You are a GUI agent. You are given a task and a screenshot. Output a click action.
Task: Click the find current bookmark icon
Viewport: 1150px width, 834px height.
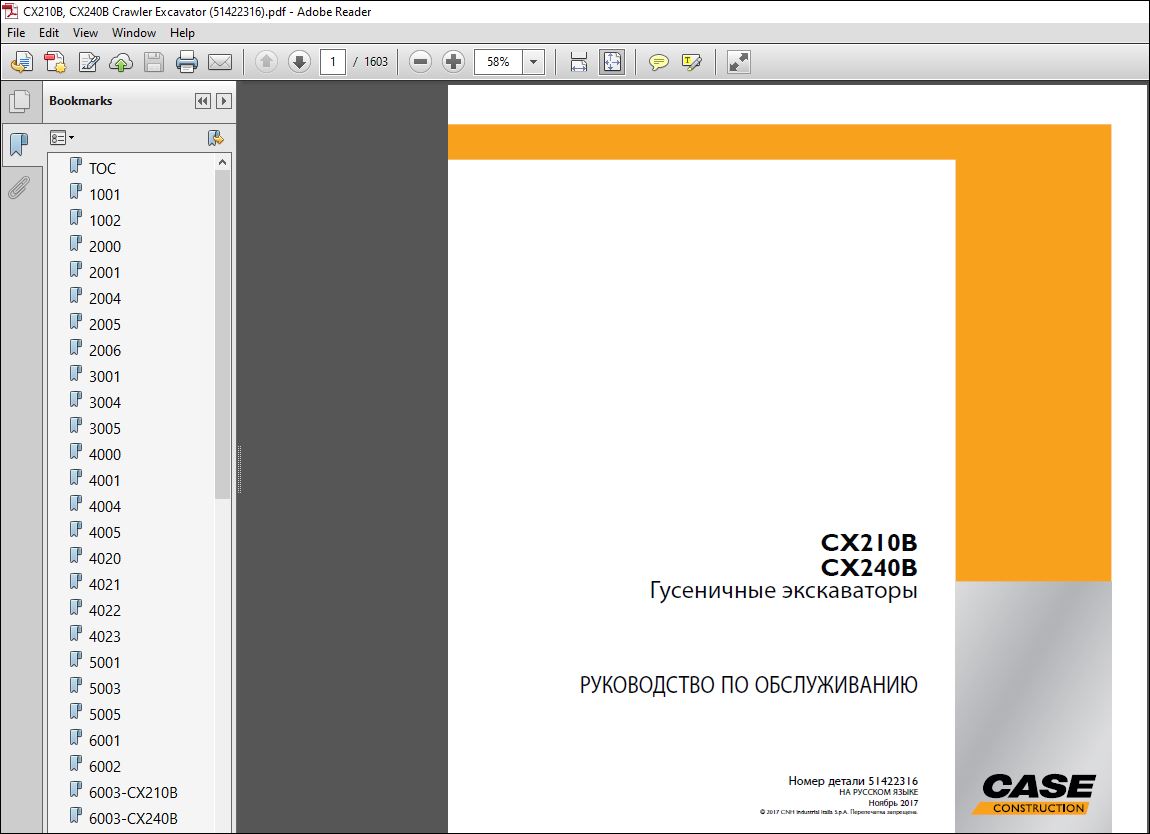pos(215,137)
